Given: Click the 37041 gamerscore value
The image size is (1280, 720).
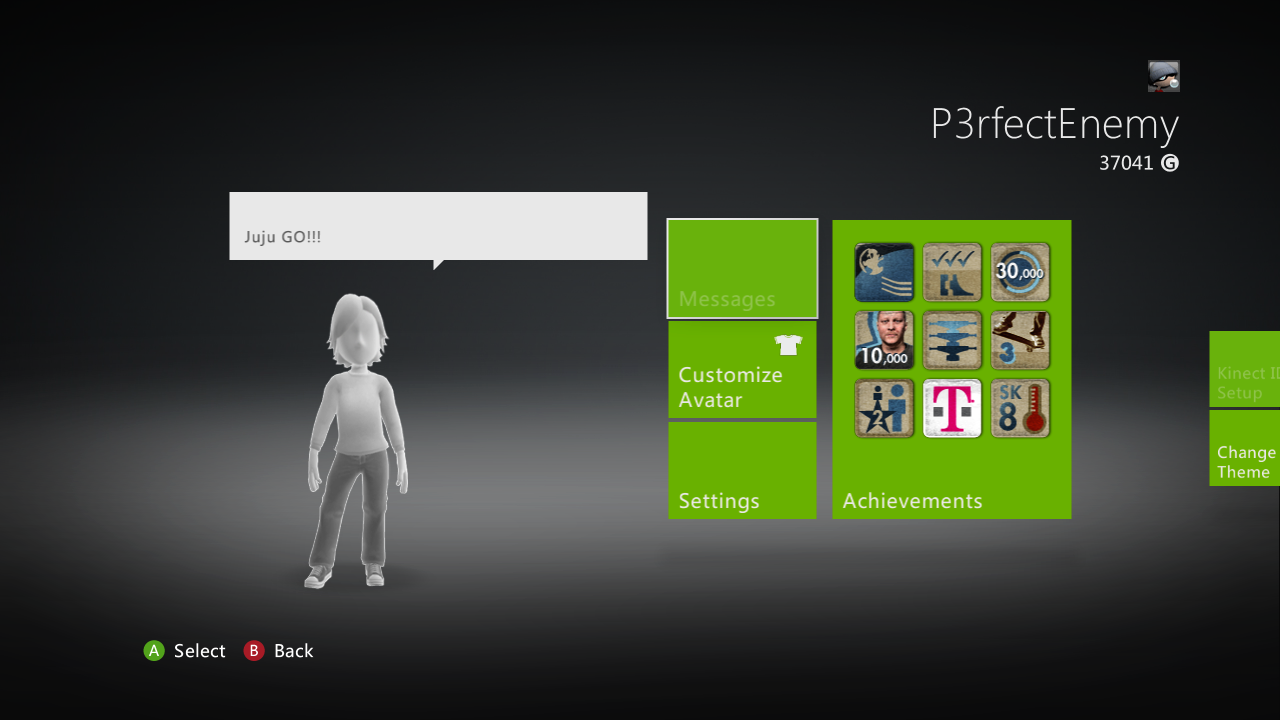Looking at the screenshot, I should pos(1126,163).
